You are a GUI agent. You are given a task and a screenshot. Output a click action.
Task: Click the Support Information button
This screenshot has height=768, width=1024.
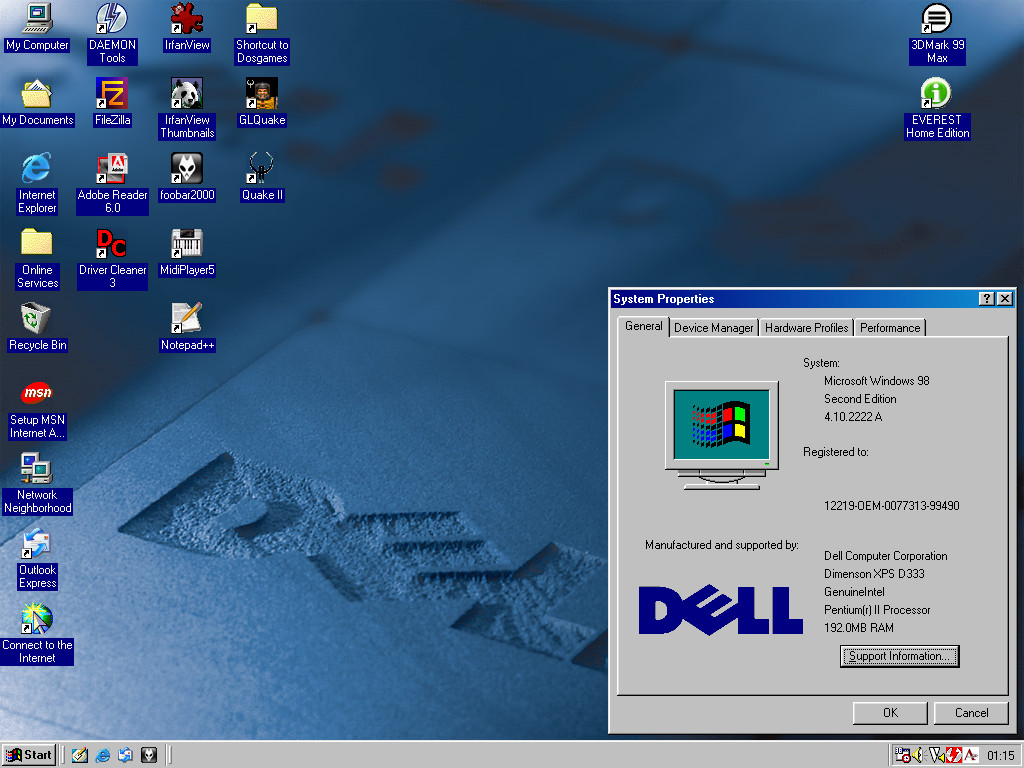click(899, 656)
